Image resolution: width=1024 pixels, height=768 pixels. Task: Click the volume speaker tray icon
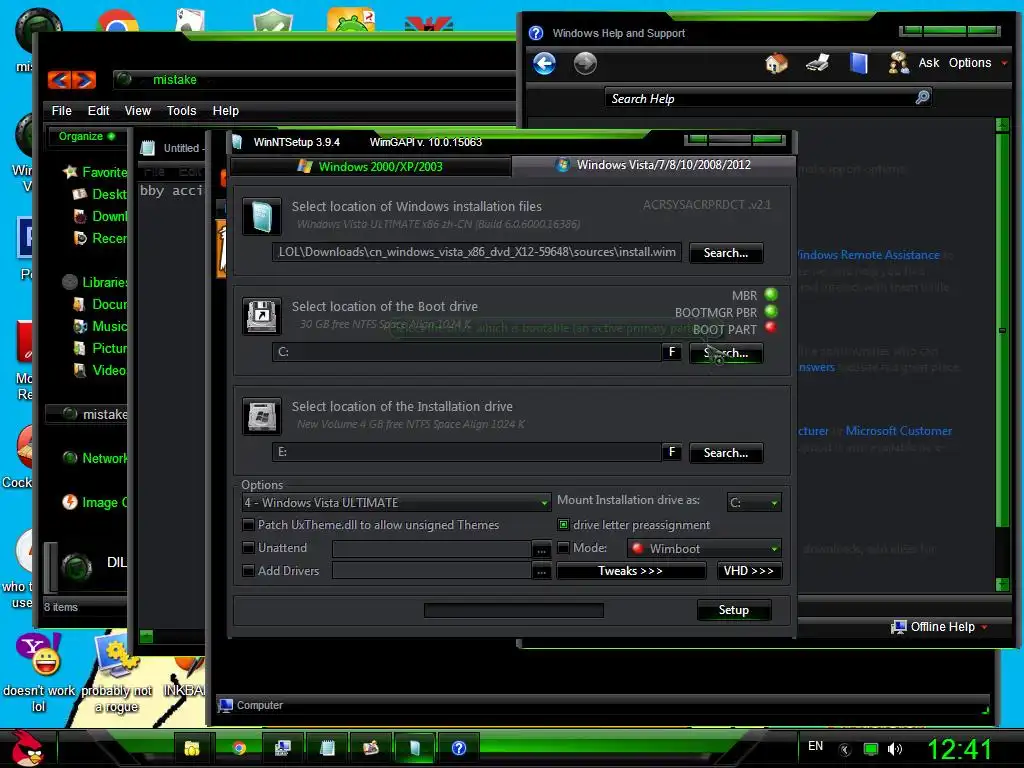(895, 749)
